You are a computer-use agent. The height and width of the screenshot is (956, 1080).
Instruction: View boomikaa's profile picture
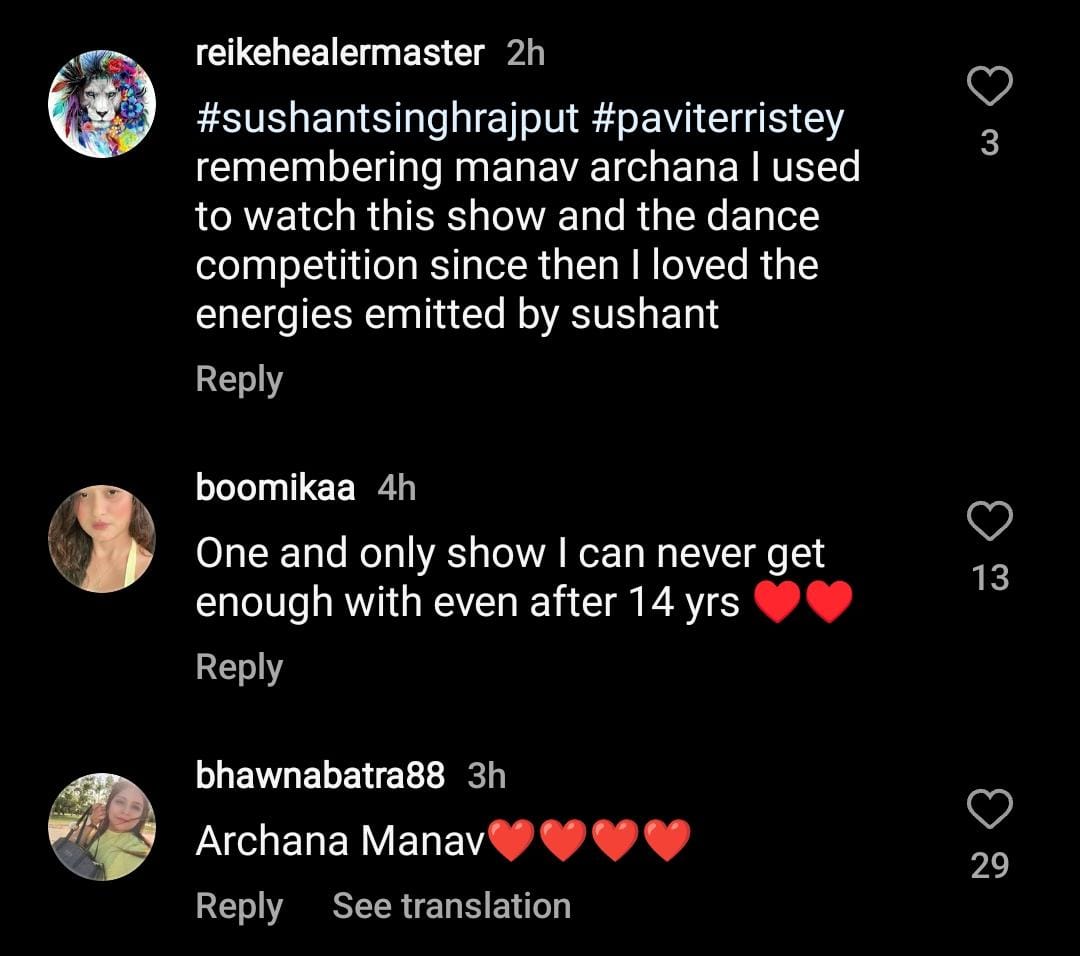click(102, 539)
